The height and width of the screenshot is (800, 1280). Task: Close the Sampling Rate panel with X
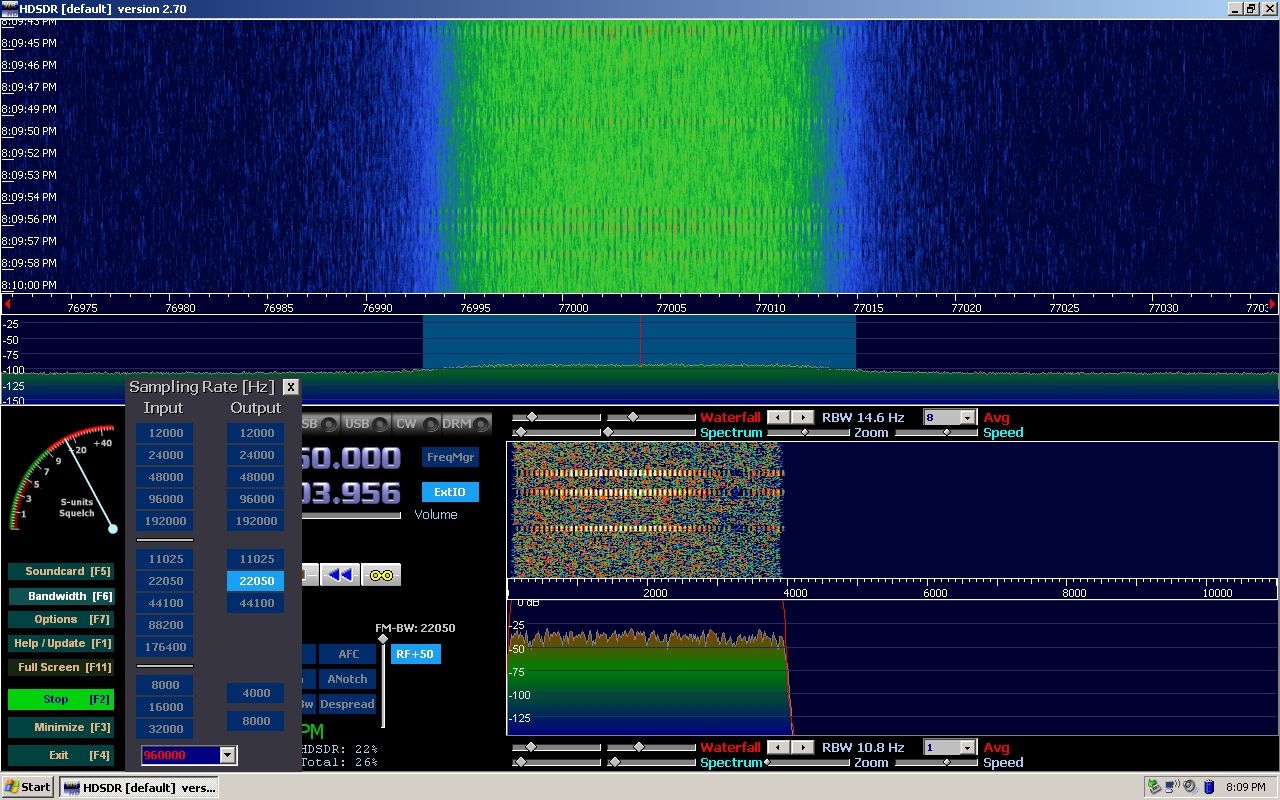(290, 387)
